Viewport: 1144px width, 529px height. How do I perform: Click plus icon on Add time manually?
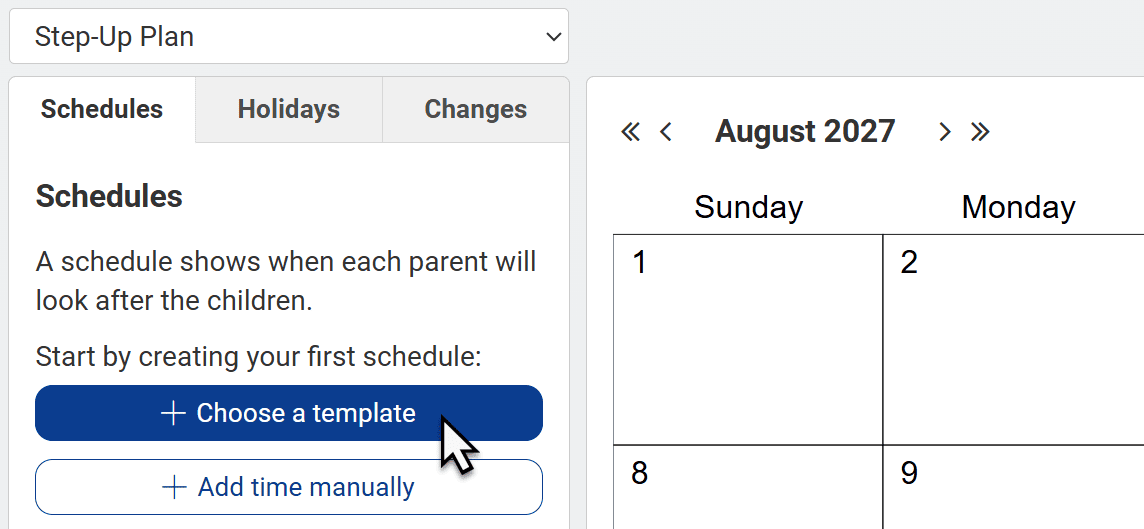pyautogui.click(x=174, y=487)
